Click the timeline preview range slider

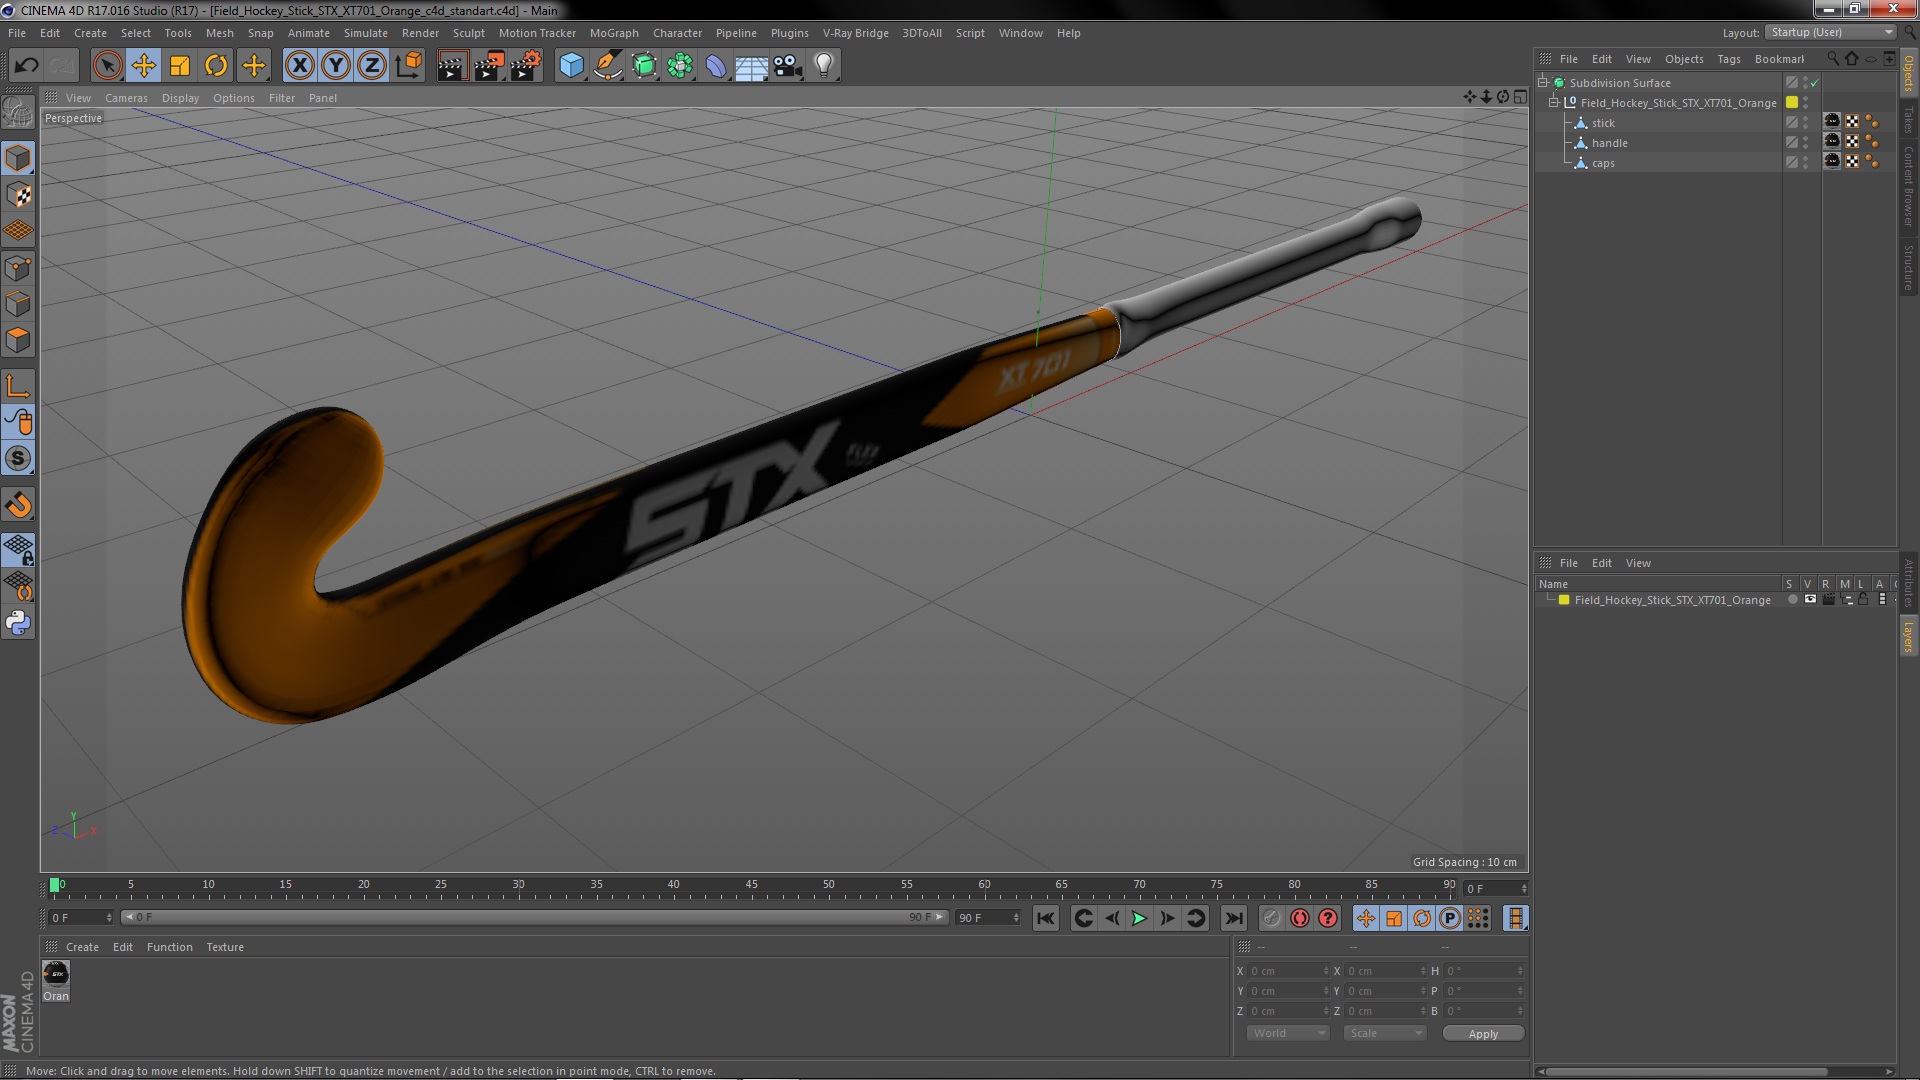point(534,917)
